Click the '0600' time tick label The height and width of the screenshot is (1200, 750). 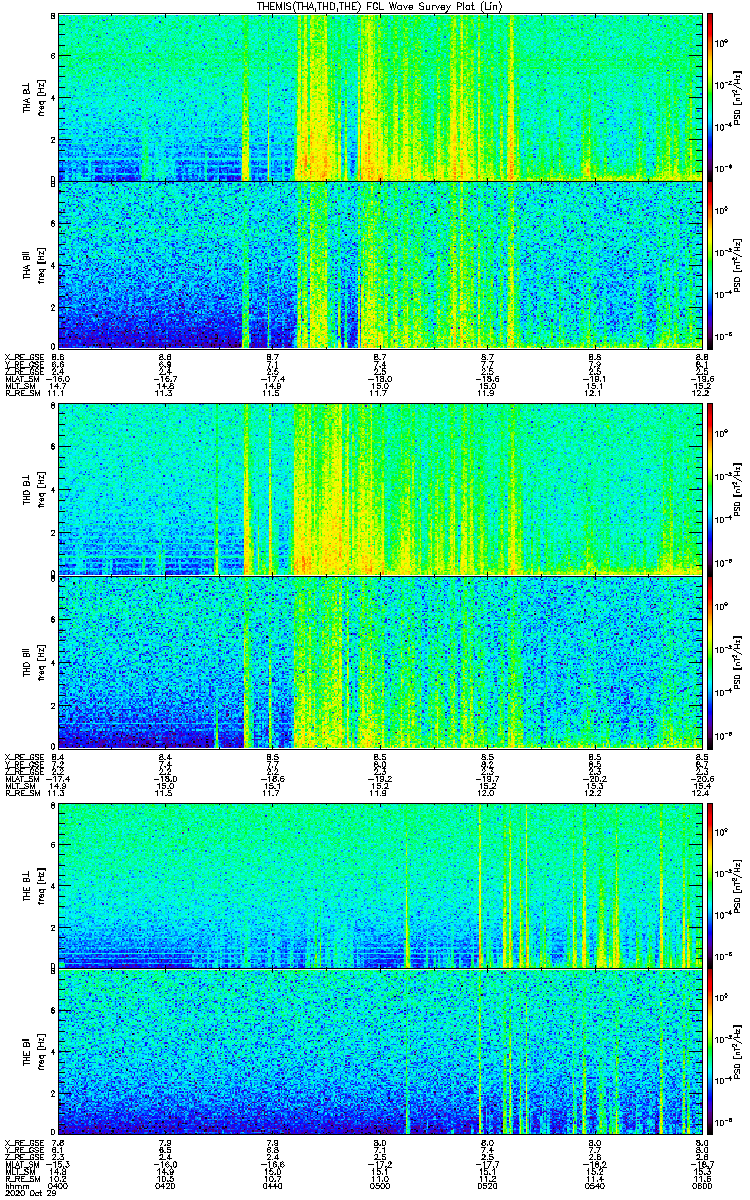pyautogui.click(x=701, y=1185)
